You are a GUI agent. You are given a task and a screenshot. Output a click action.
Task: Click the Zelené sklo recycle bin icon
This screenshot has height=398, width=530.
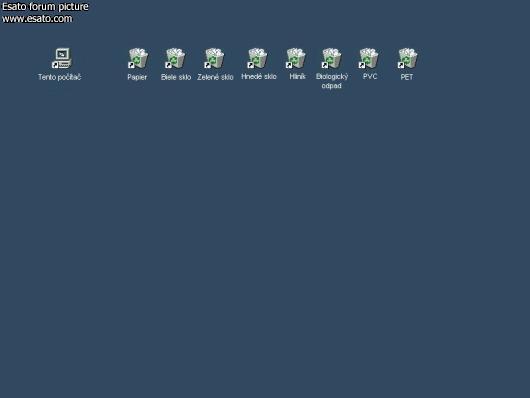tap(214, 58)
